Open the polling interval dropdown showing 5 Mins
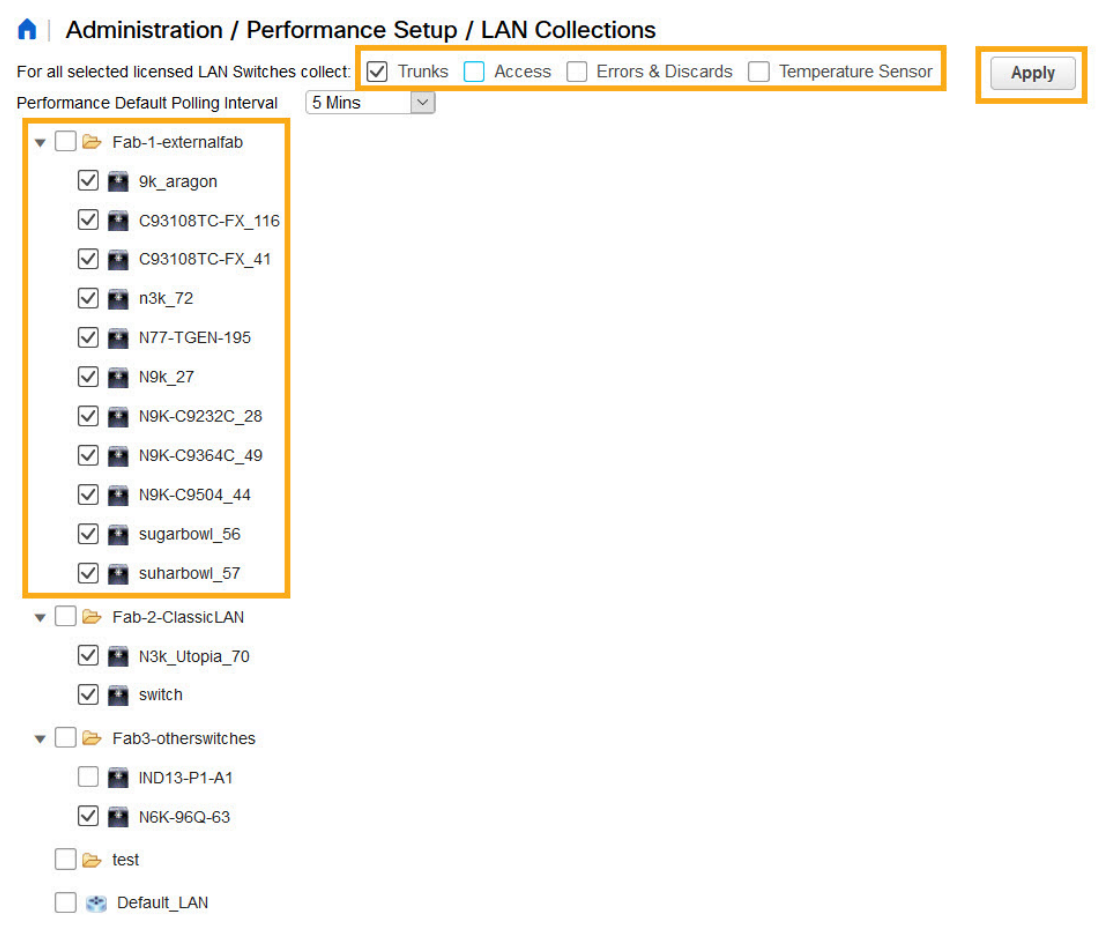Screen dimensions: 1102x928 (x=424, y=102)
